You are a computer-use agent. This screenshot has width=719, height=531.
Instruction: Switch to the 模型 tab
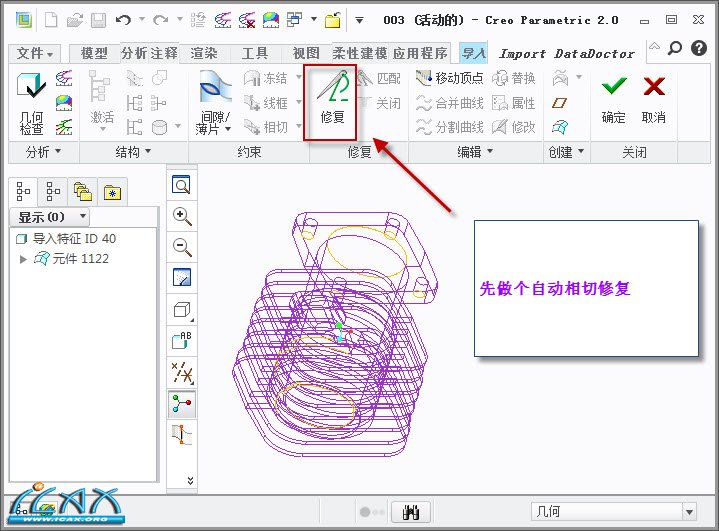point(94,53)
